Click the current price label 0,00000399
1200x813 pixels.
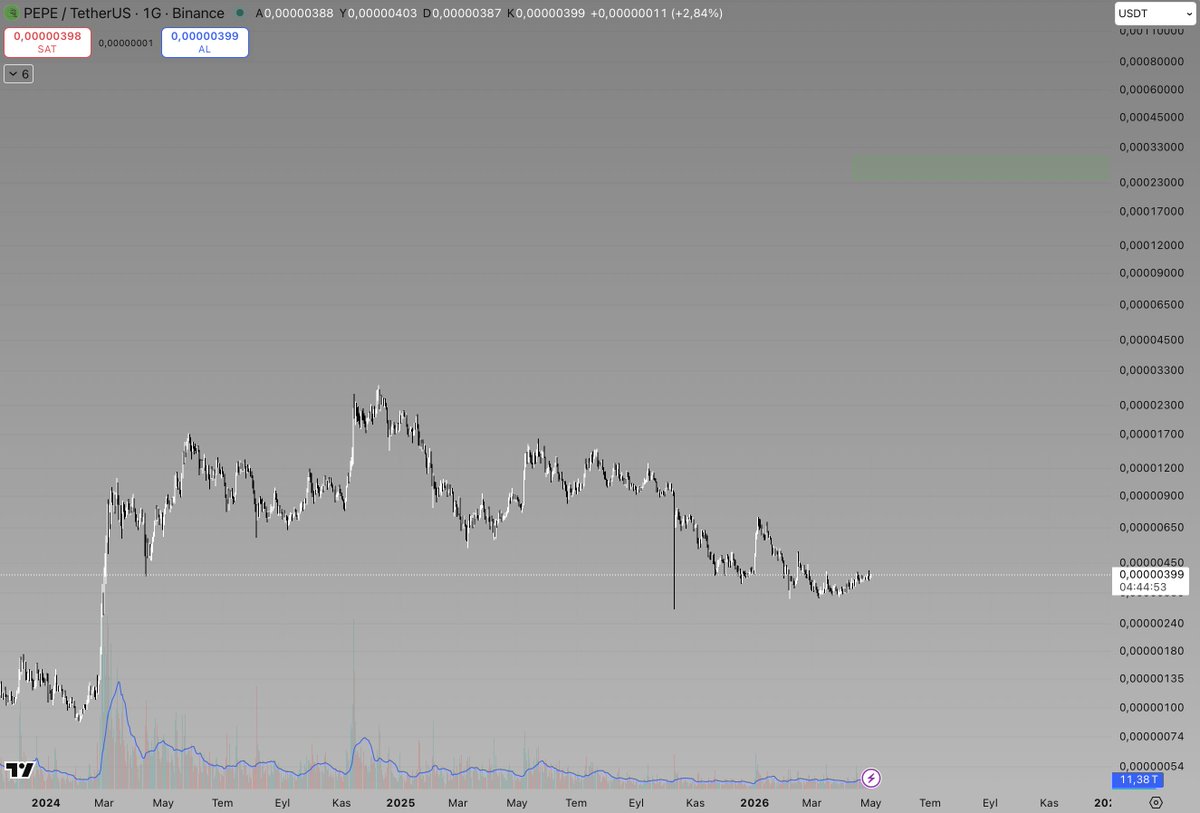(1152, 574)
